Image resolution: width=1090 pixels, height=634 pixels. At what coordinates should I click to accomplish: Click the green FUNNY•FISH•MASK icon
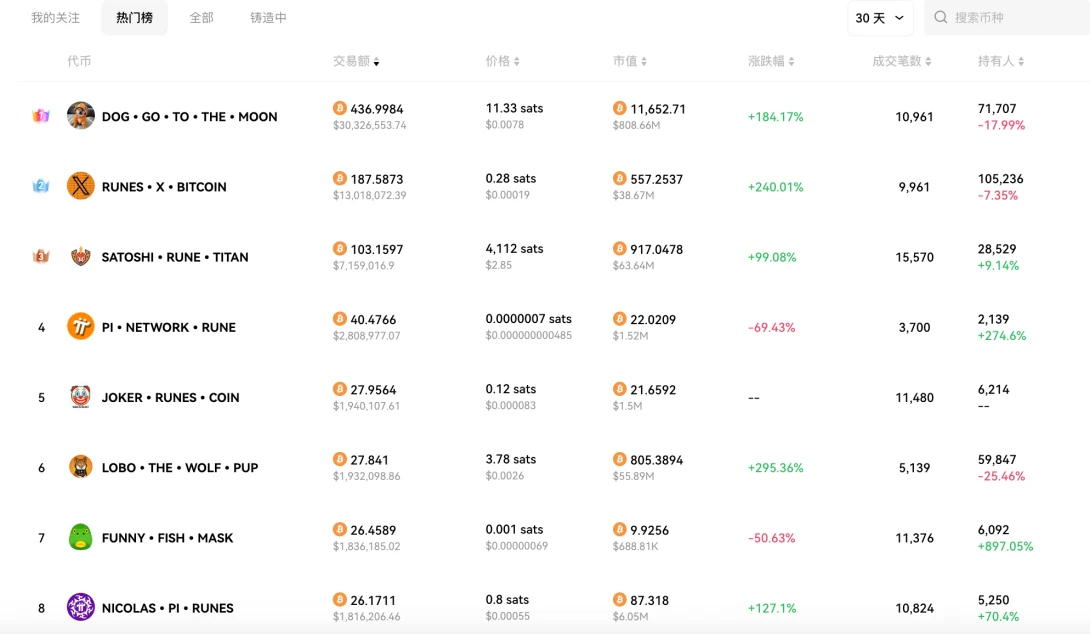tap(81, 538)
